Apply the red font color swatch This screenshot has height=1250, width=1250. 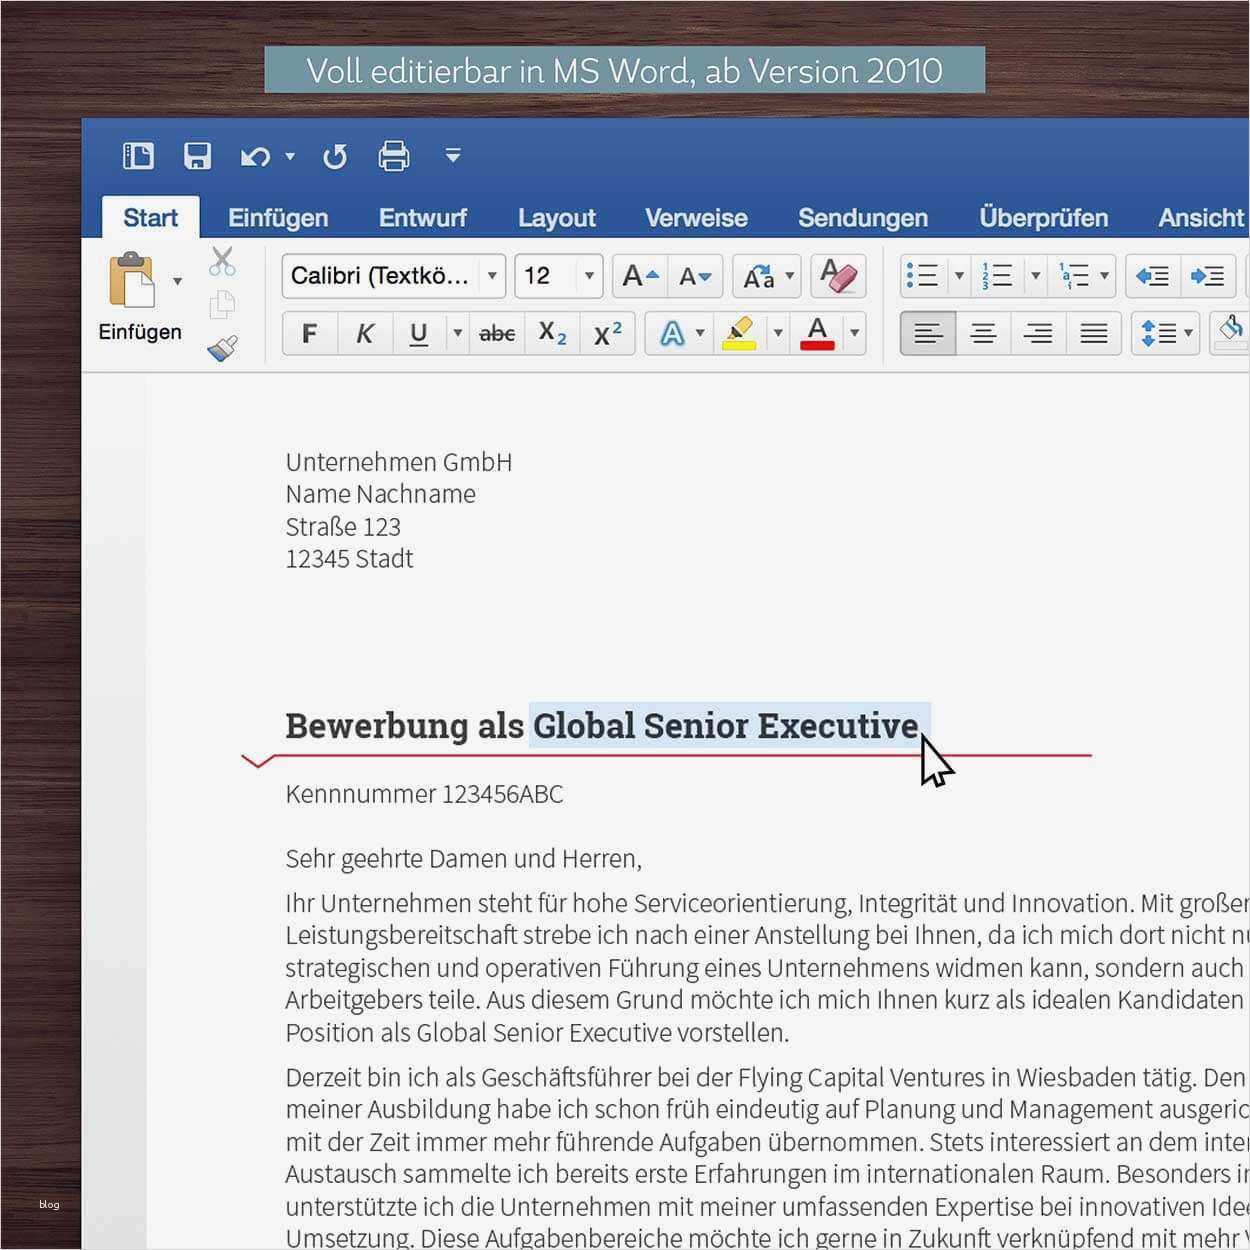(x=817, y=333)
